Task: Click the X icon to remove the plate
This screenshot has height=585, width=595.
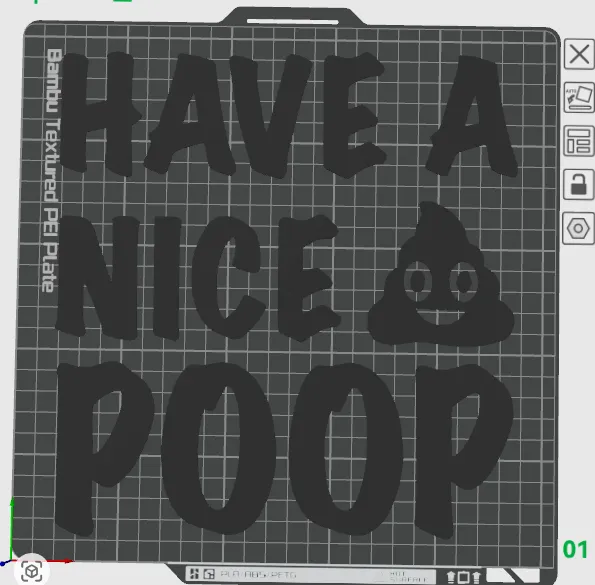Action: pos(579,54)
